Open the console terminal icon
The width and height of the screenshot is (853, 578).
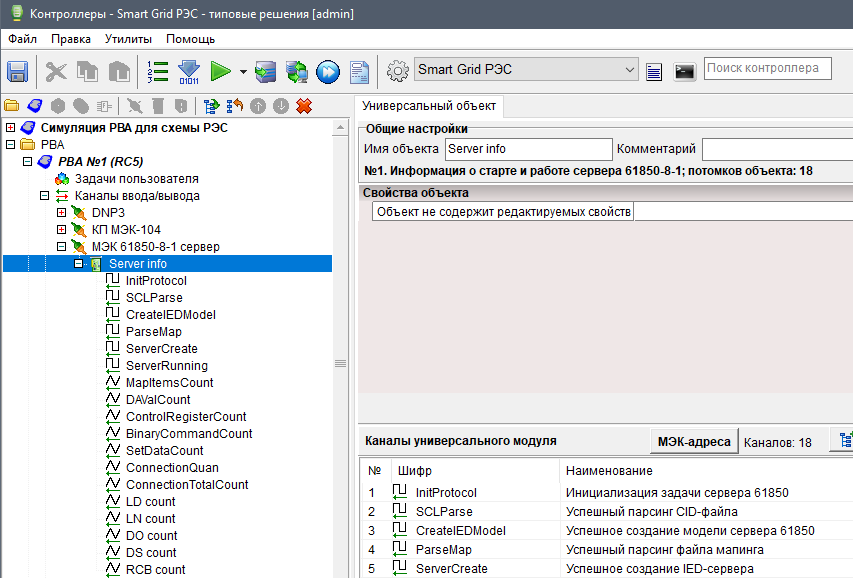point(685,71)
